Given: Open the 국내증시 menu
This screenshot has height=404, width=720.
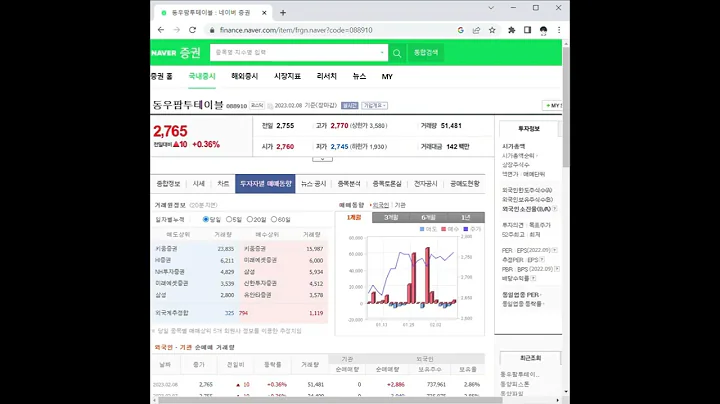Looking at the screenshot, I should click(x=202, y=77).
